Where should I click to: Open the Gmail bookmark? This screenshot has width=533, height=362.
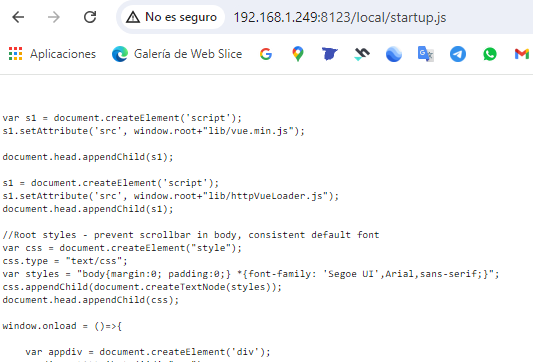[522, 54]
